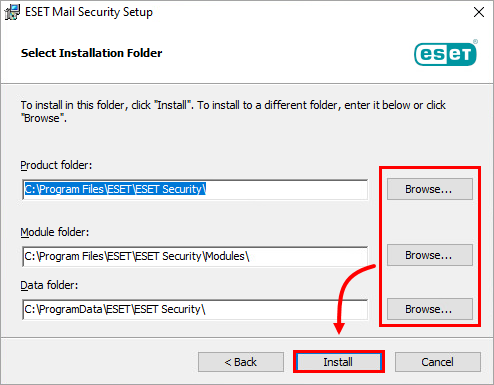
Task: Click the "Product folder:" label
Action: [56, 165]
